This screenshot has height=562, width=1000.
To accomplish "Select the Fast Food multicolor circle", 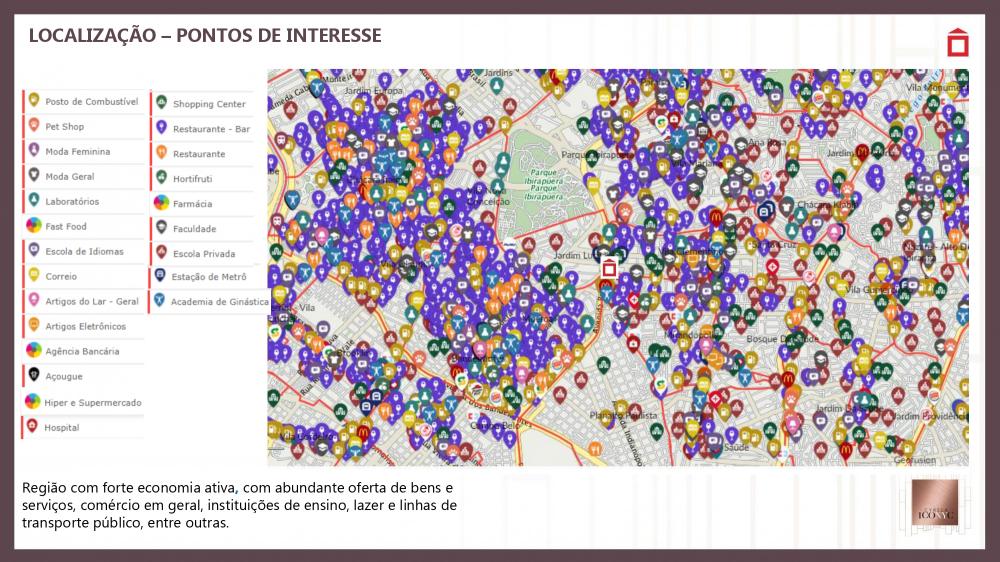I will (x=33, y=226).
